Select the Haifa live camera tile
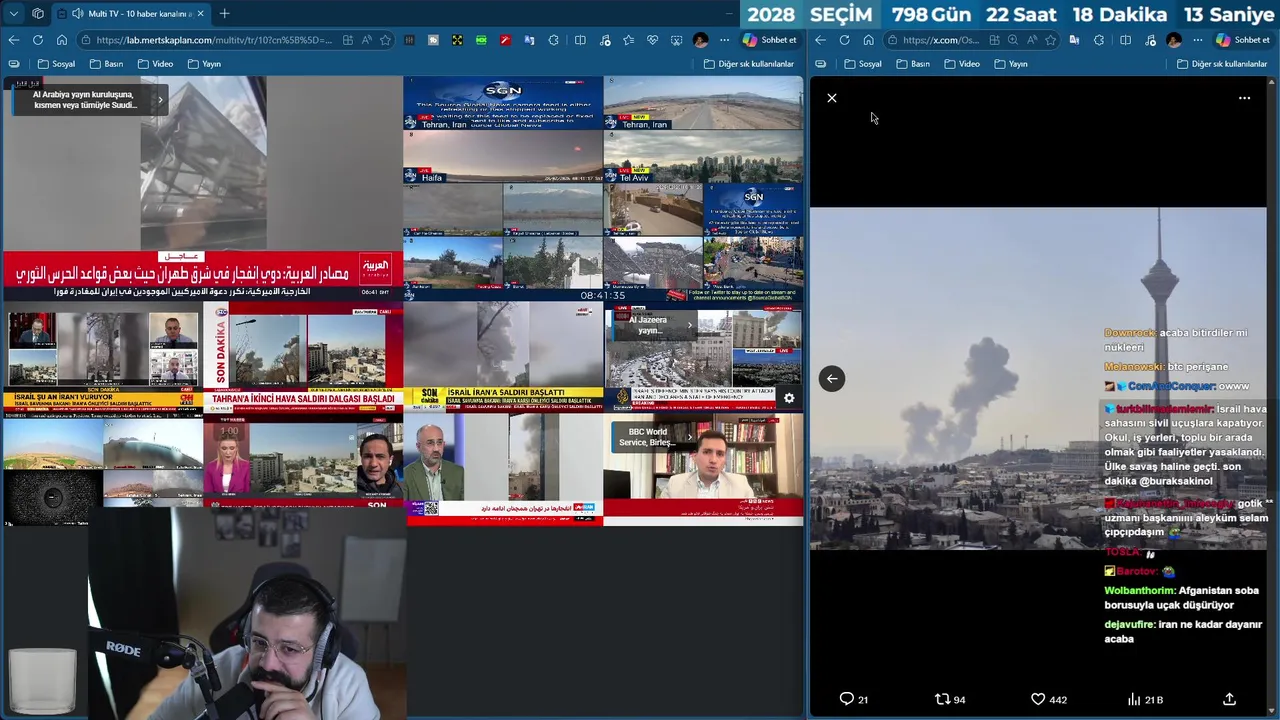 point(503,156)
